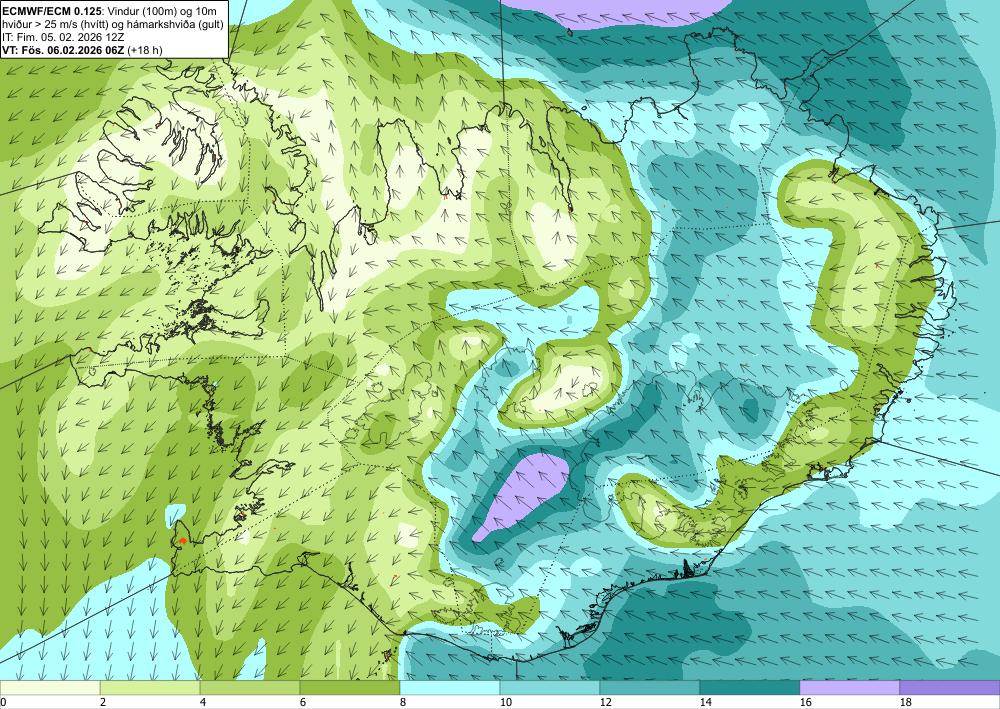
Task: Click the "(+18 h)" forecast lead time
Action: (x=145, y=50)
